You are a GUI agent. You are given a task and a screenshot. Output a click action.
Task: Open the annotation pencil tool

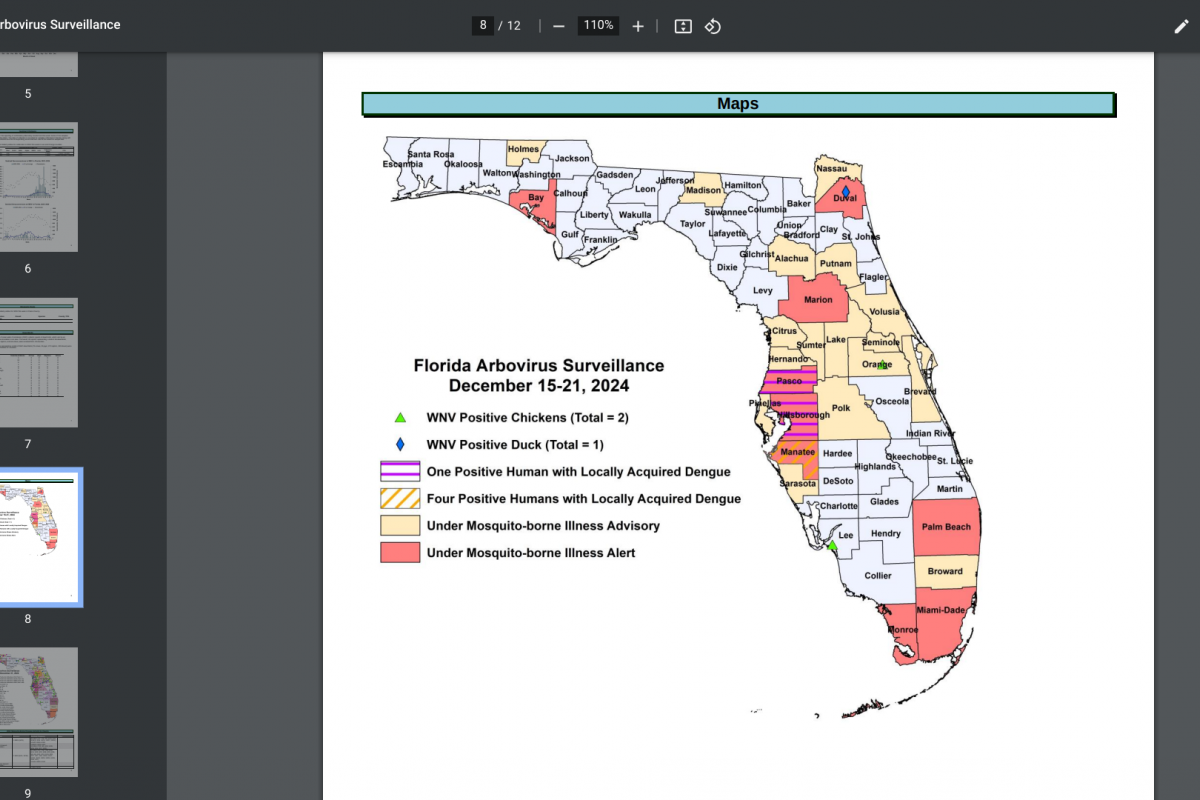(x=1181, y=26)
